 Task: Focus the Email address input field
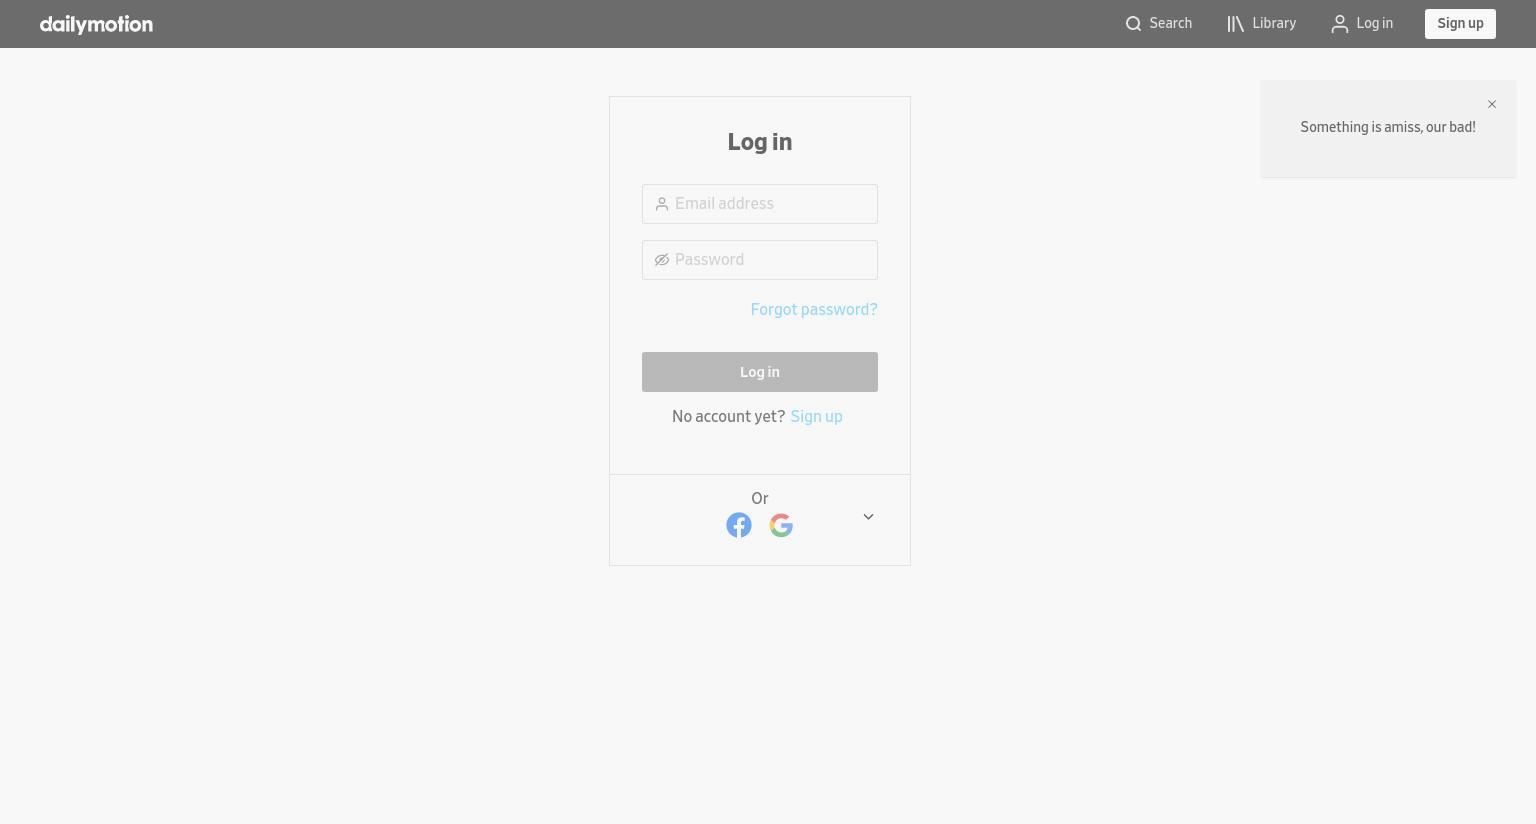point(760,204)
